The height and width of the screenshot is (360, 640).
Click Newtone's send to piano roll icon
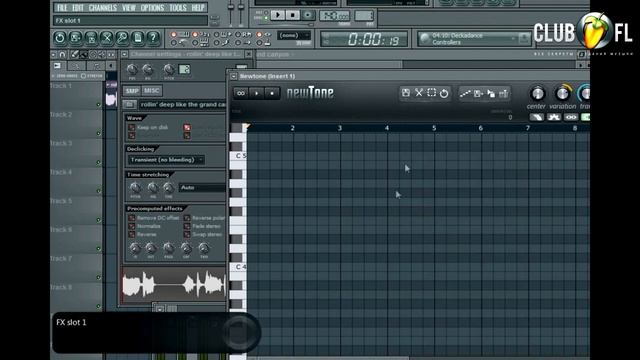478,93
